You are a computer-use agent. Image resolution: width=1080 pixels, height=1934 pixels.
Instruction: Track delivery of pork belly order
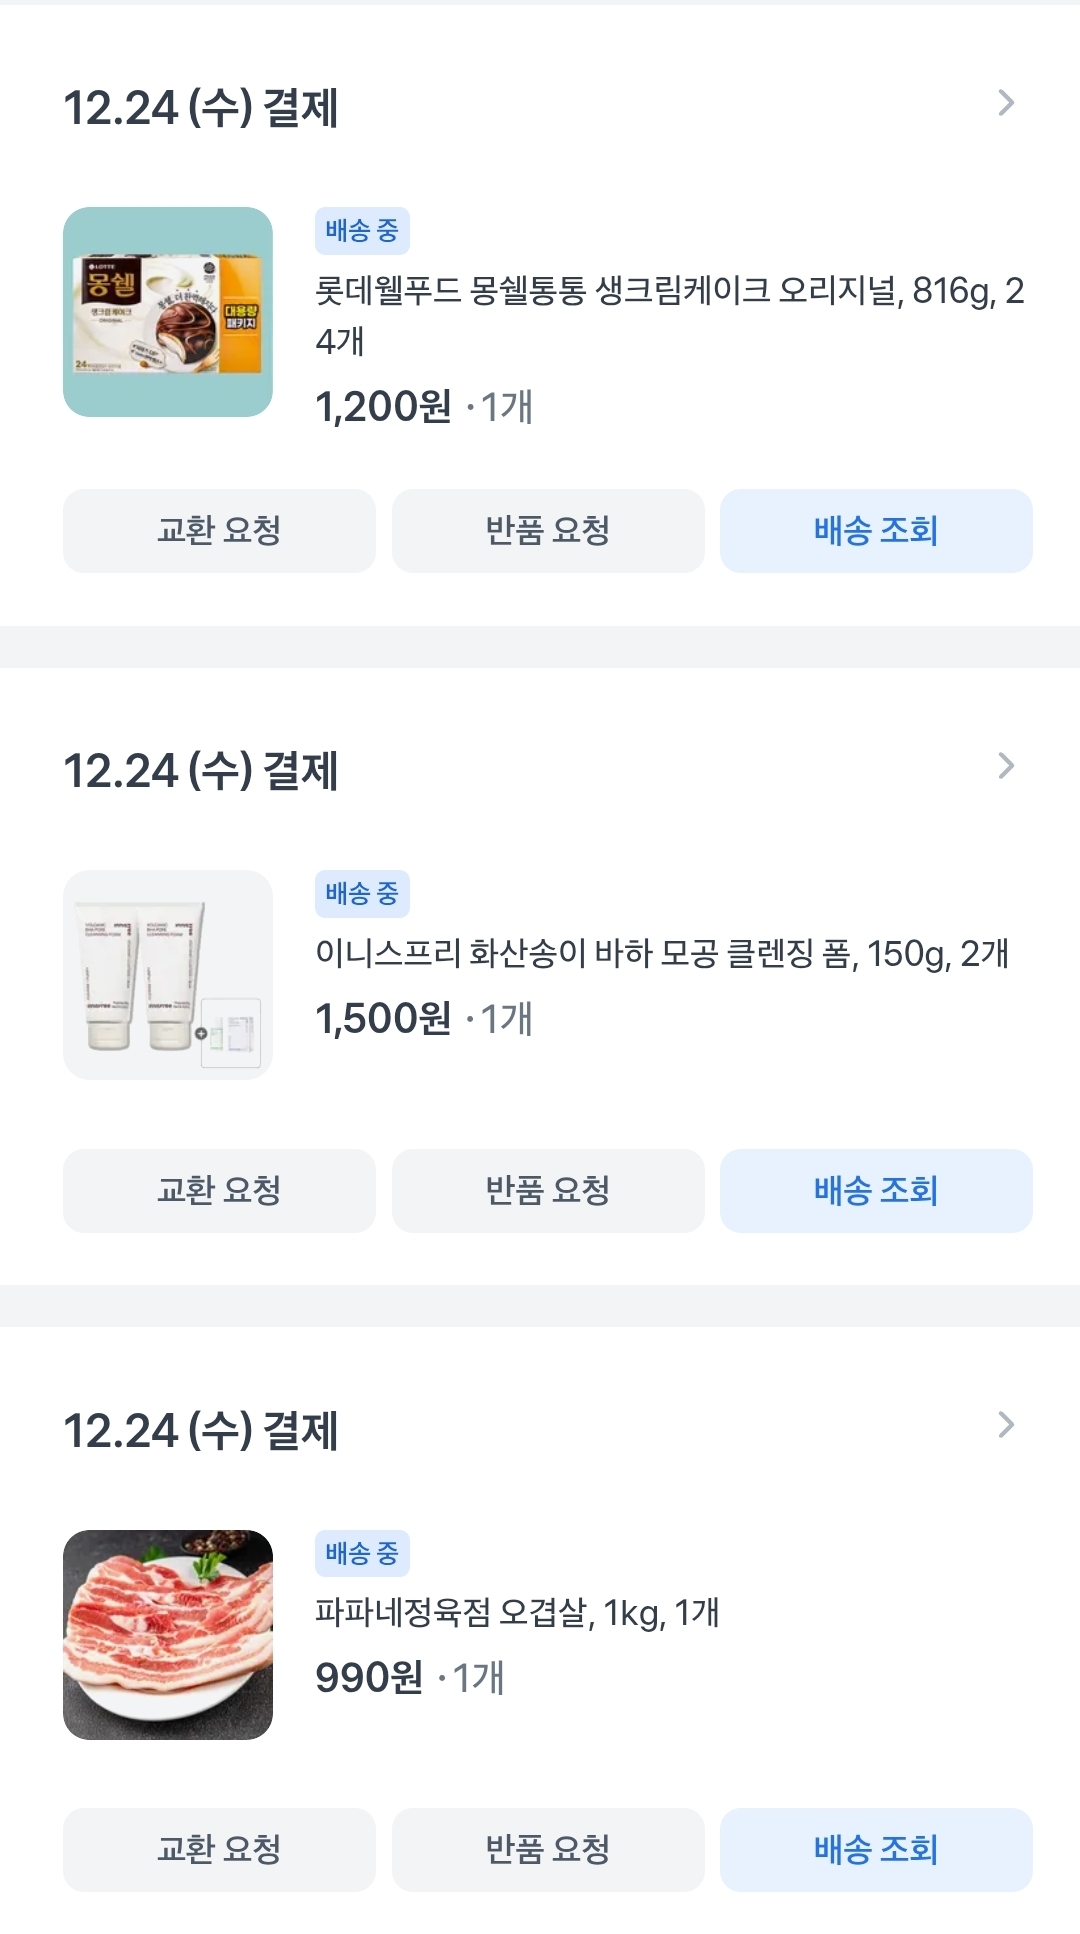coord(876,1850)
